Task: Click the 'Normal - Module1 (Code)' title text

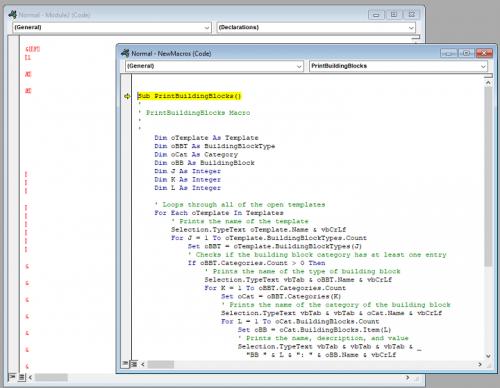Action: pos(54,15)
